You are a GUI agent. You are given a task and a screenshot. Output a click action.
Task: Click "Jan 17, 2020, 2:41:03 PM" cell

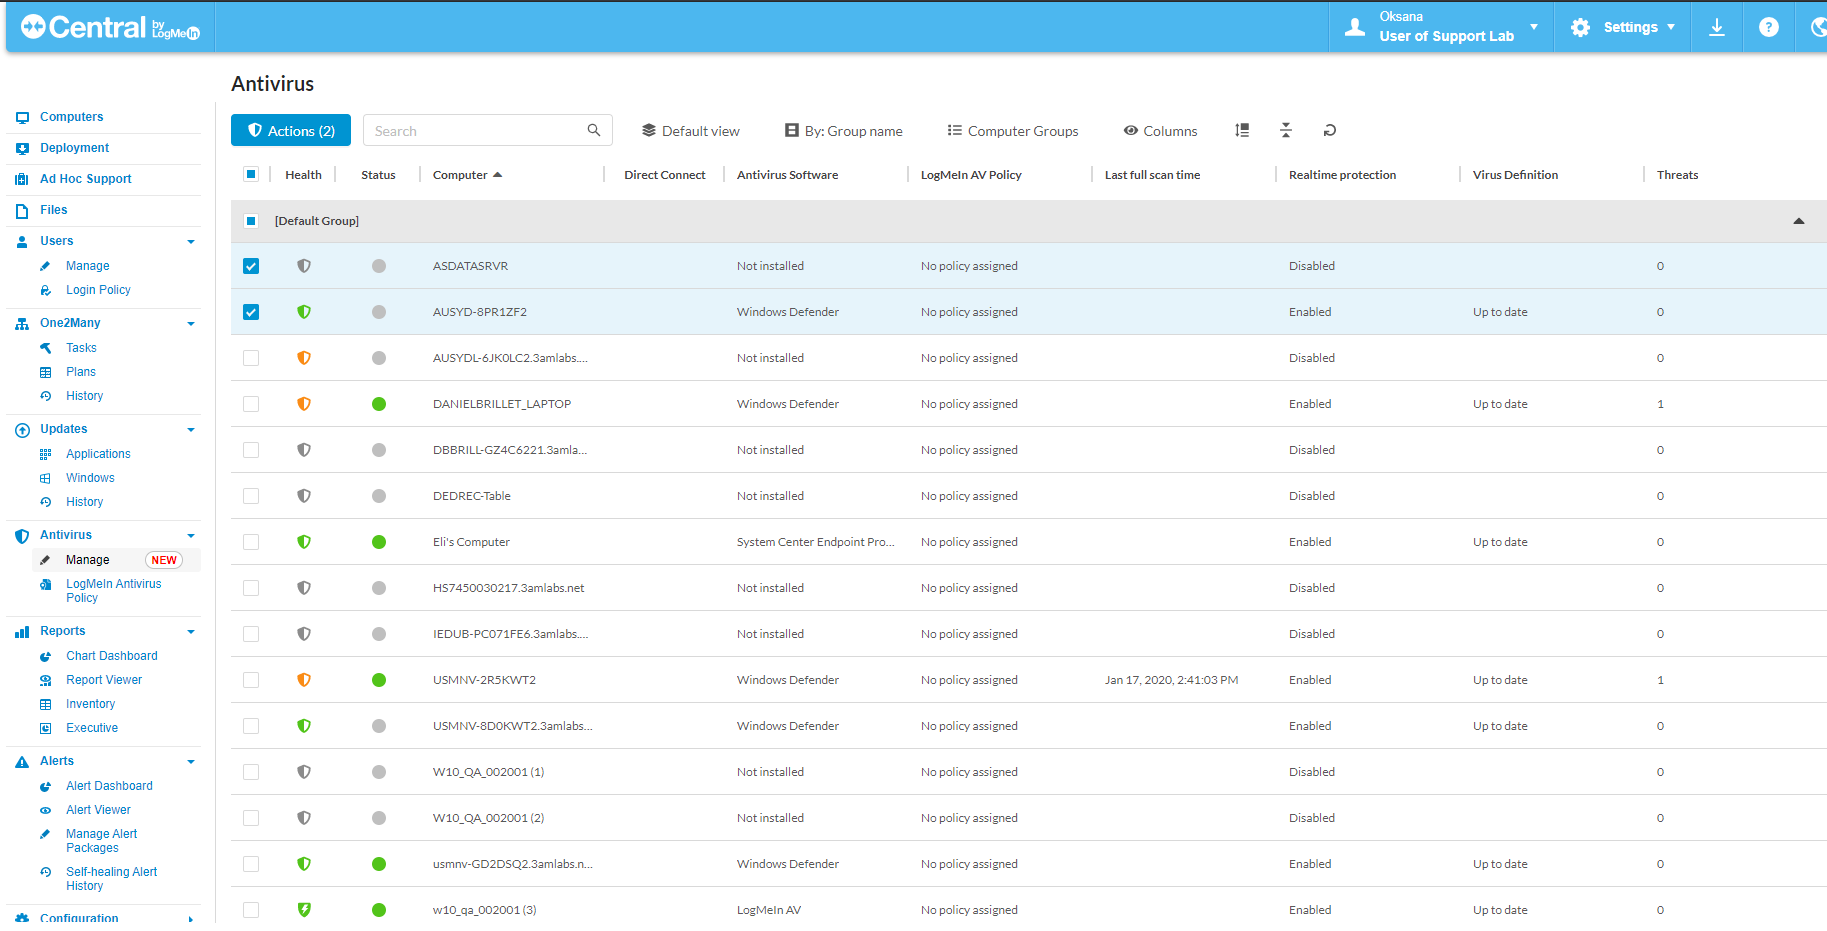[1171, 680]
